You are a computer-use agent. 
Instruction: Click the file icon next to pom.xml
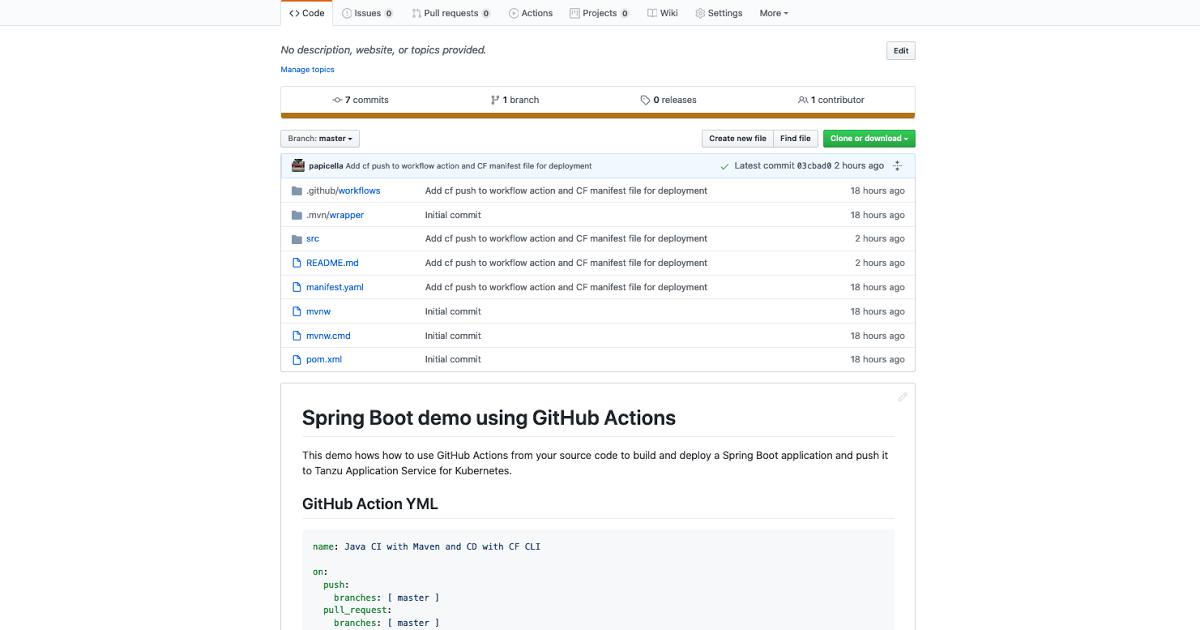296,360
